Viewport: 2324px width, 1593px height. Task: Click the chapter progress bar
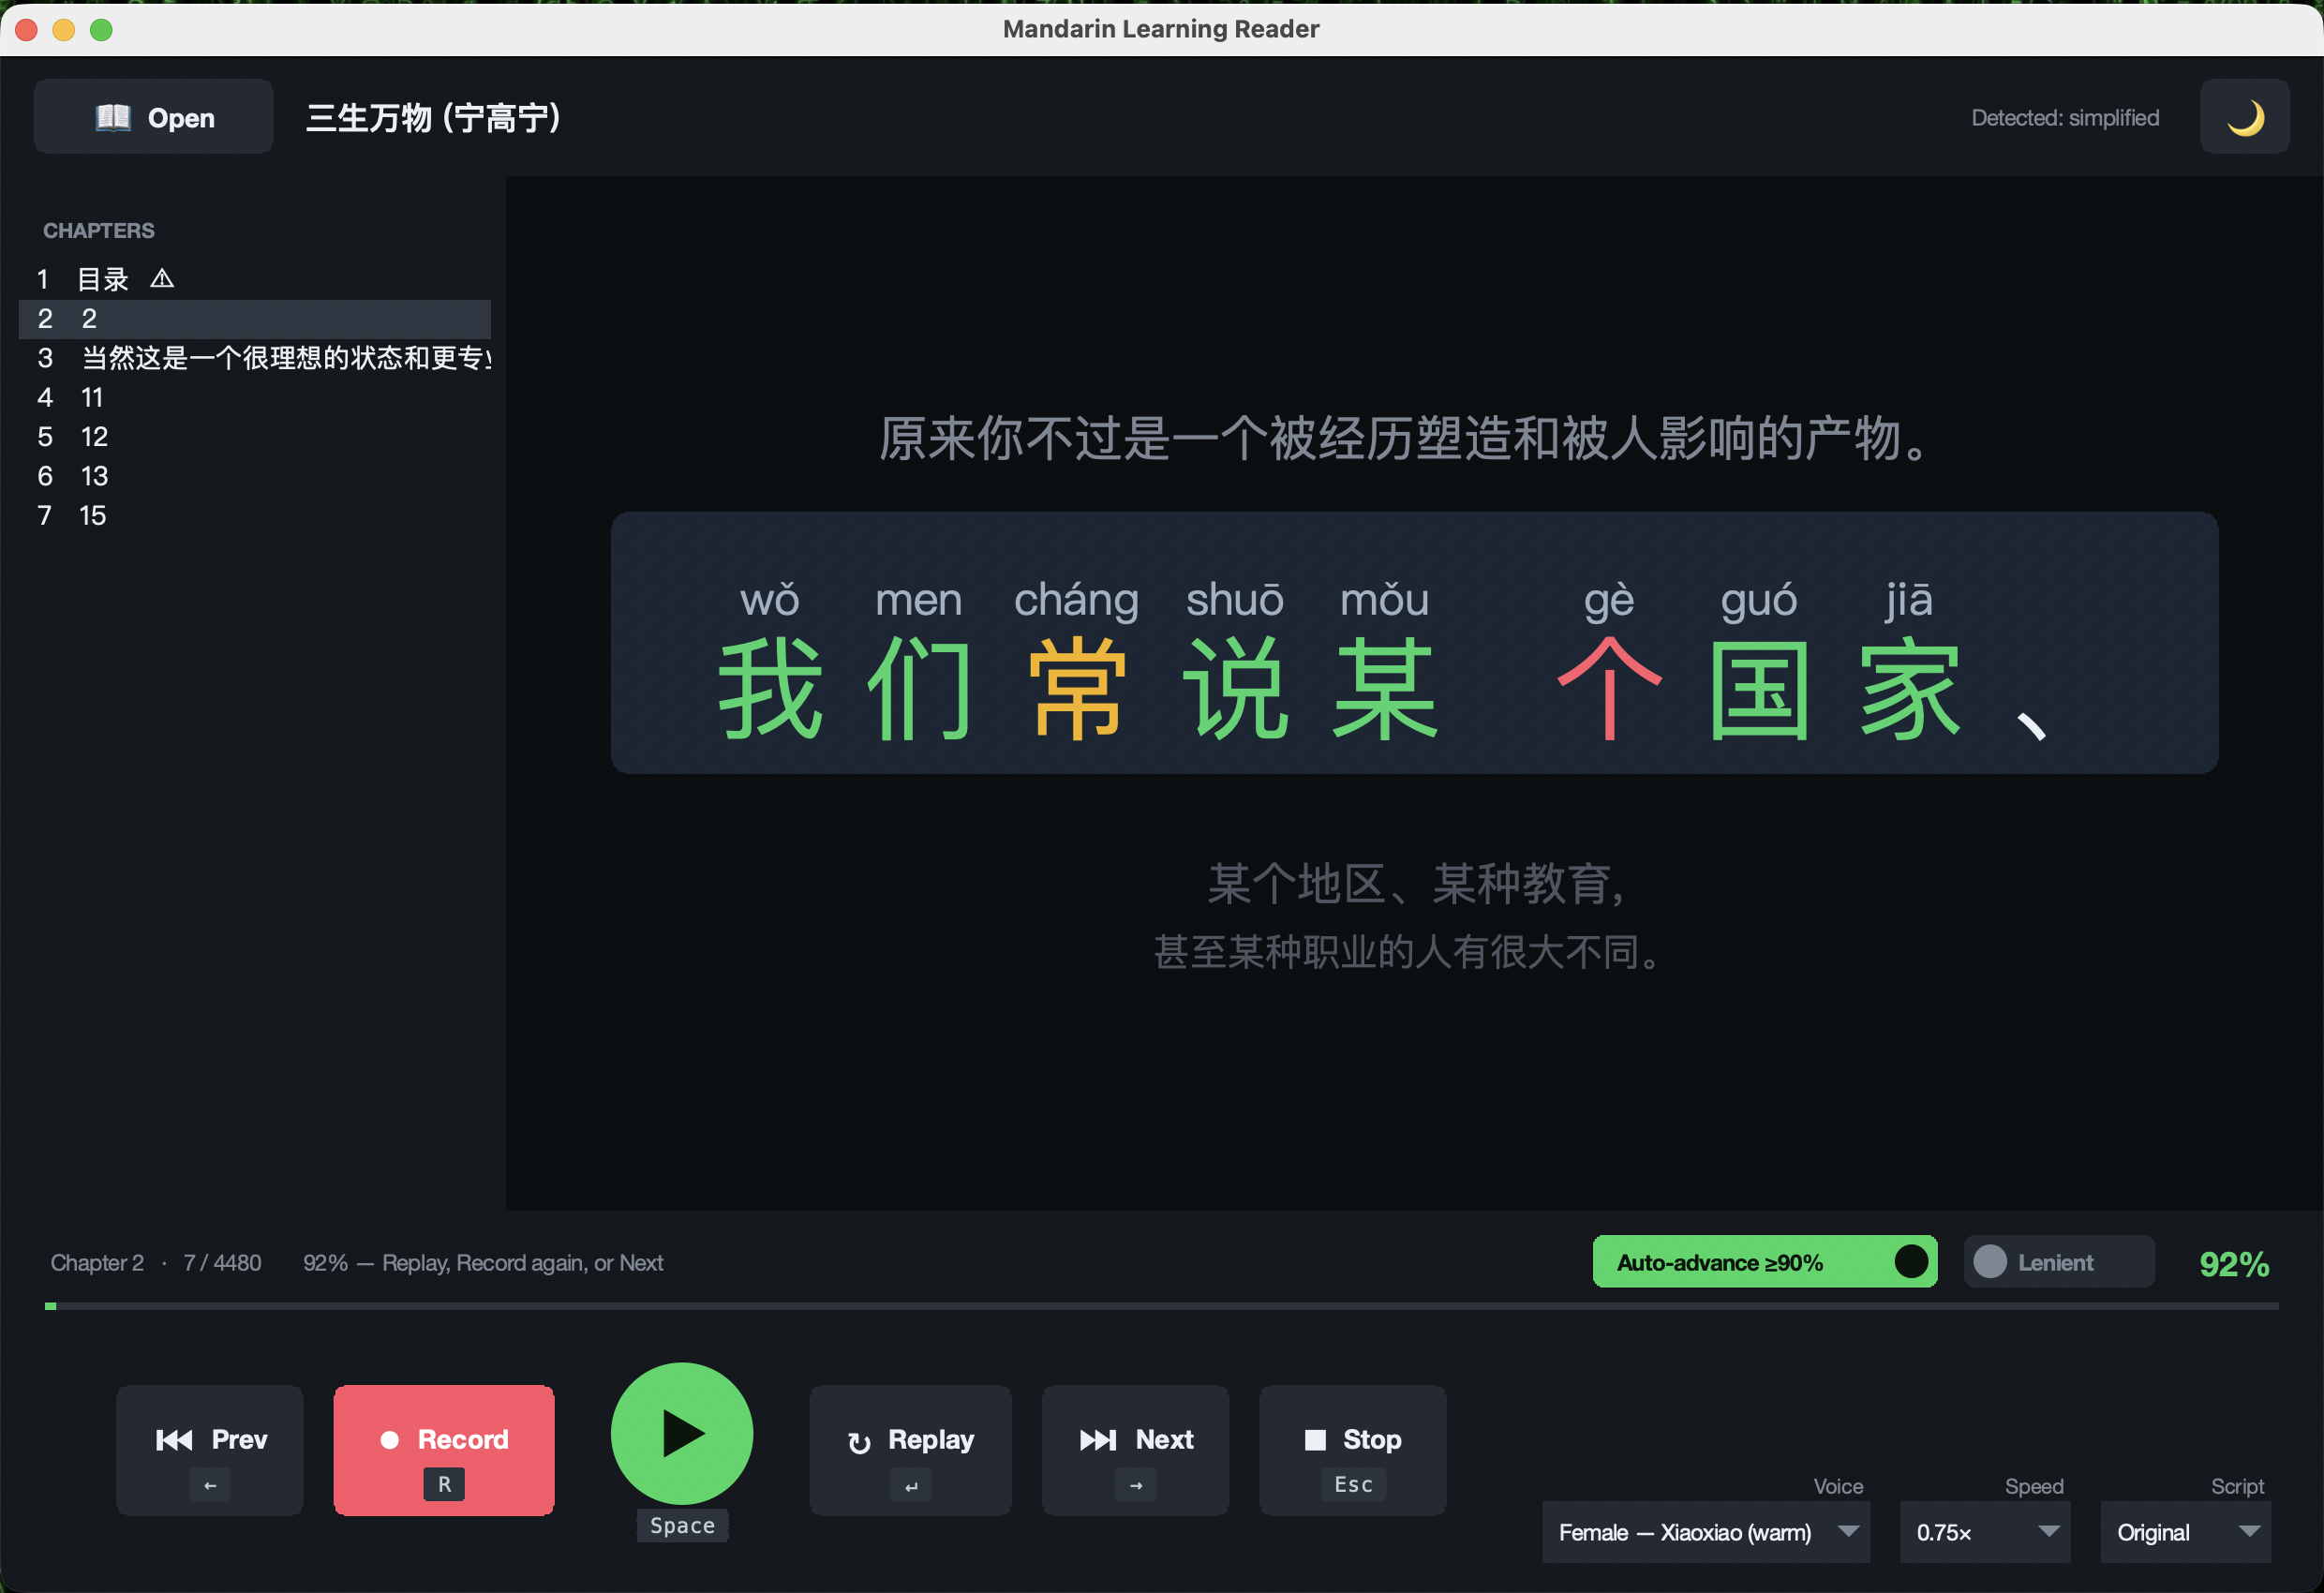click(1162, 1306)
